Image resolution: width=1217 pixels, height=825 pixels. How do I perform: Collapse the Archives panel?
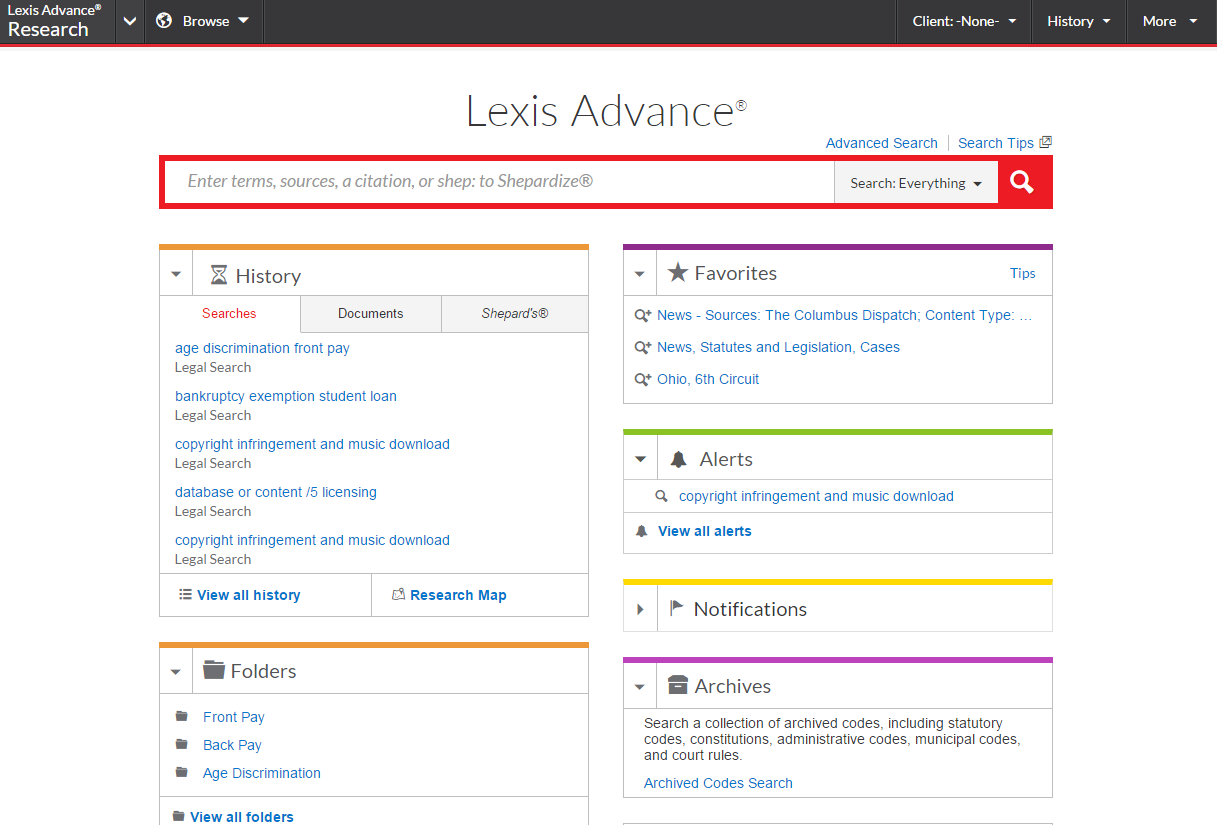click(x=640, y=686)
